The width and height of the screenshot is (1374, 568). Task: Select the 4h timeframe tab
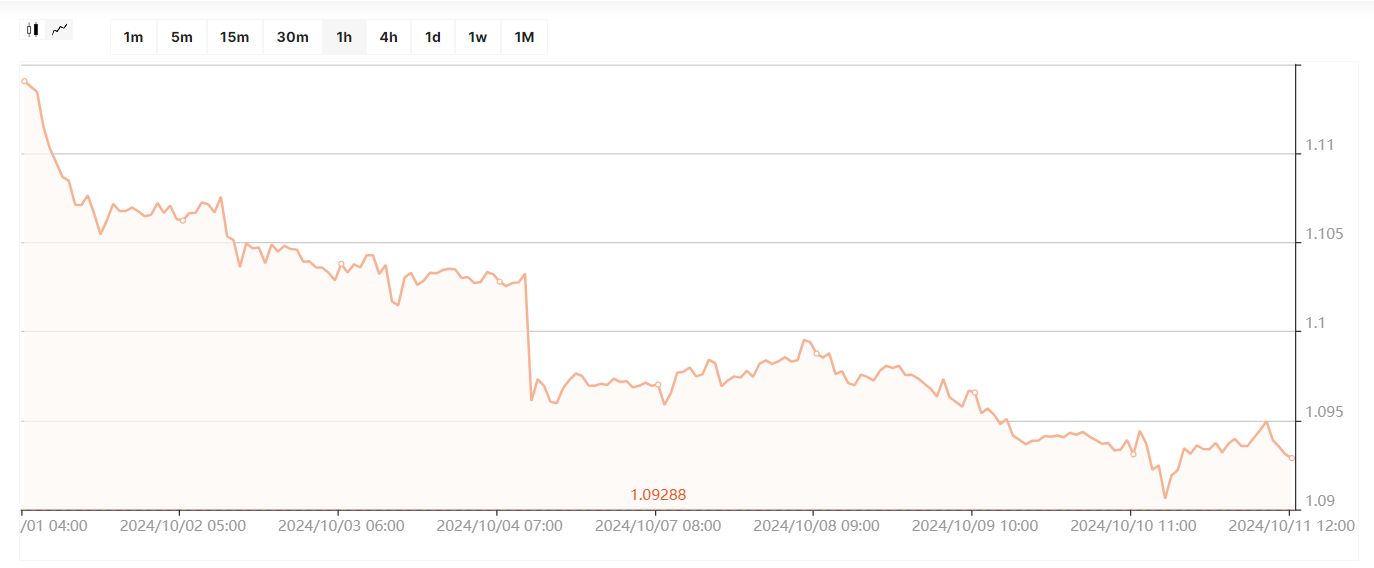click(388, 37)
